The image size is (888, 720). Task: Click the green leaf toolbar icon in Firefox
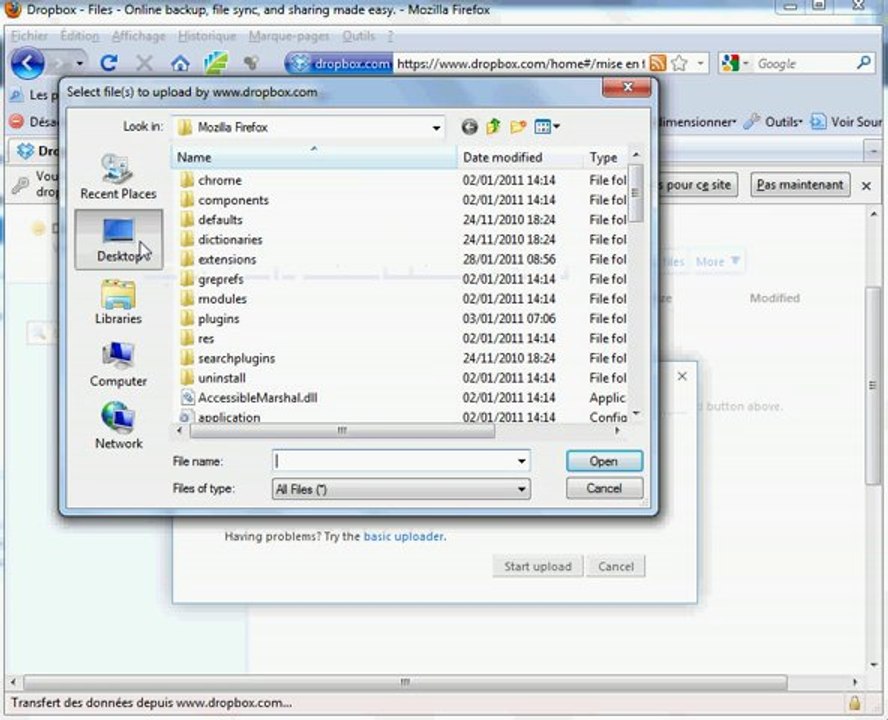point(216,63)
